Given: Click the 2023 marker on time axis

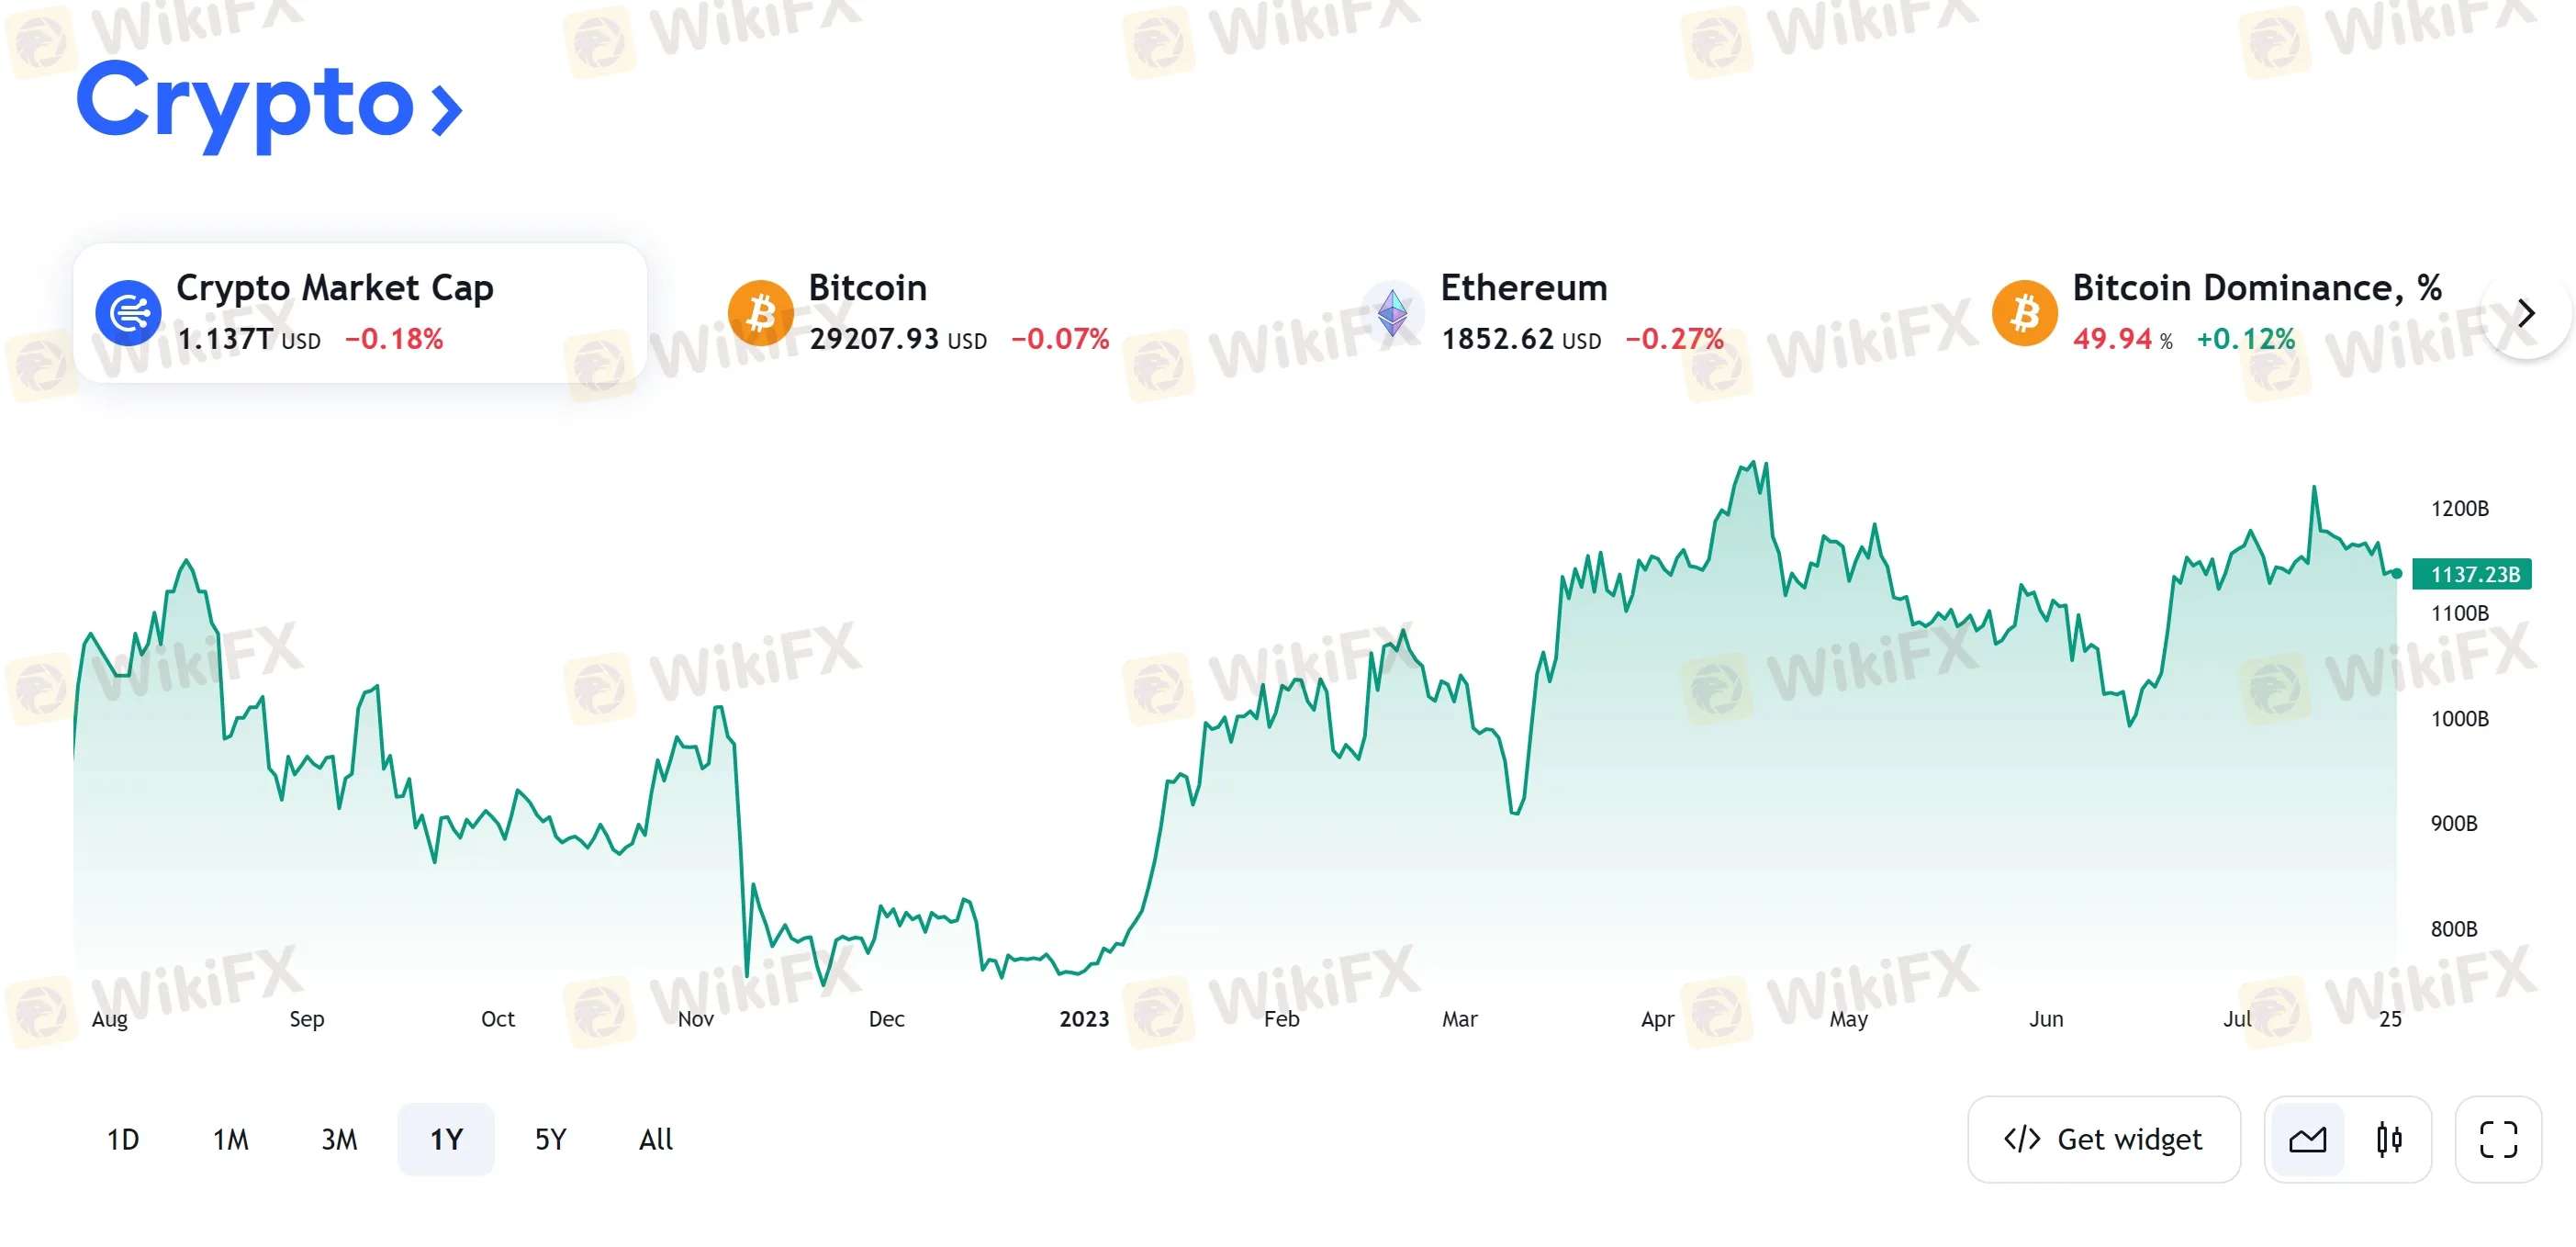Looking at the screenshot, I should click(x=1084, y=1019).
